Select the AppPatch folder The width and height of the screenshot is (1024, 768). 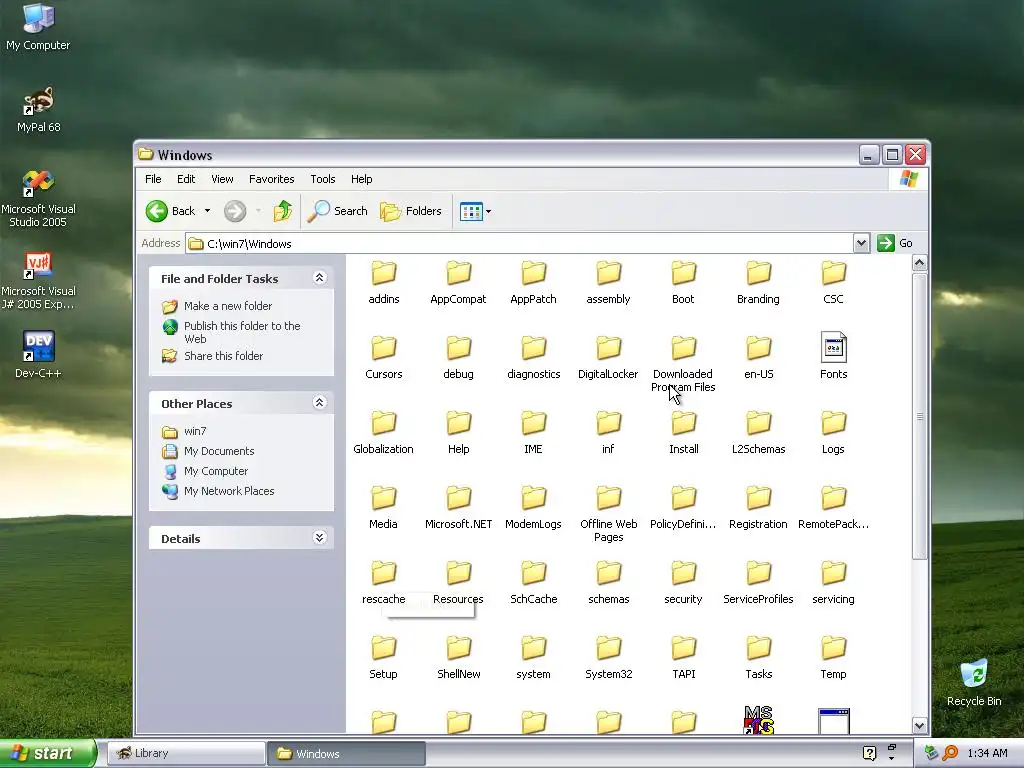(x=533, y=283)
